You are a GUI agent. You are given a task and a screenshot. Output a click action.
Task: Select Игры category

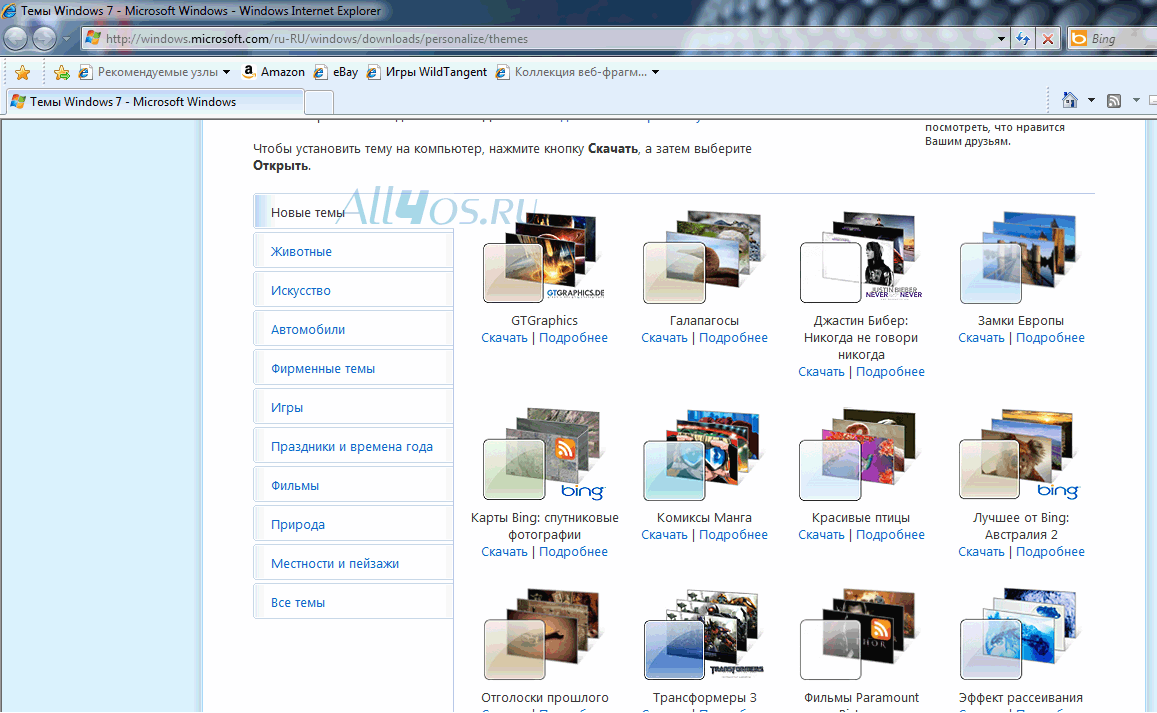coord(354,407)
